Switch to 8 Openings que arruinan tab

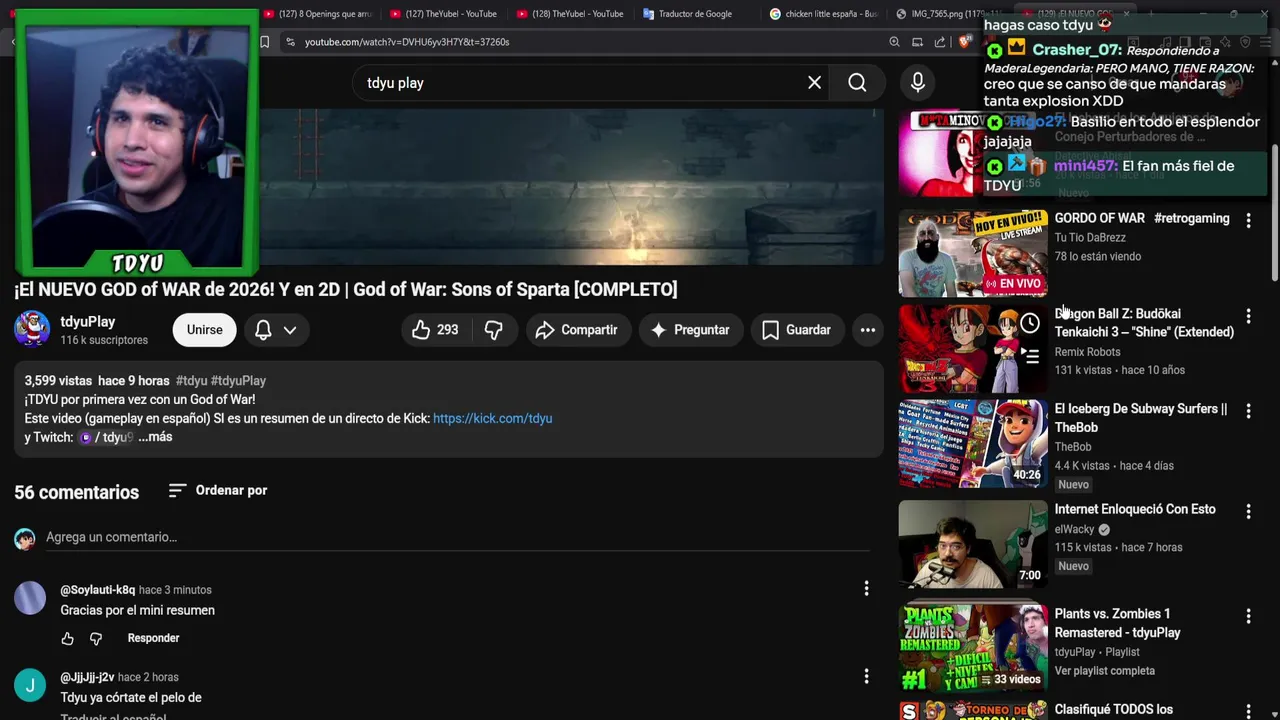click(x=318, y=14)
